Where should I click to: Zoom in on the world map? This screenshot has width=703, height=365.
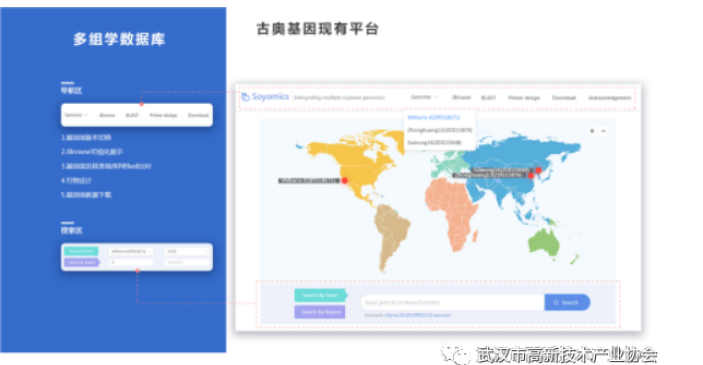pos(592,131)
